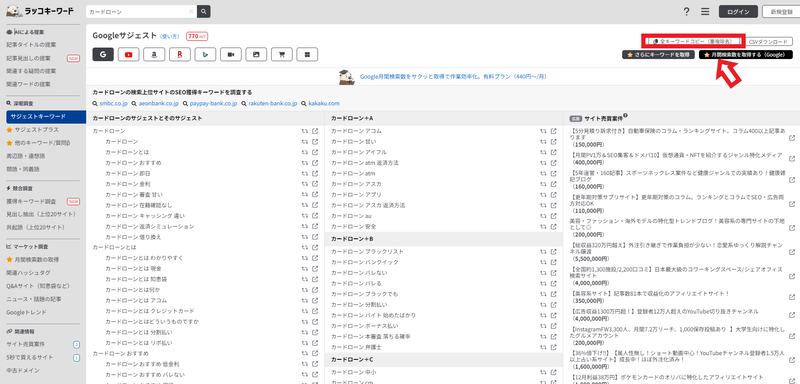This screenshot has width=800, height=384.
Task: Open external link for カードローン 分割払い
Action: [x=554, y=305]
